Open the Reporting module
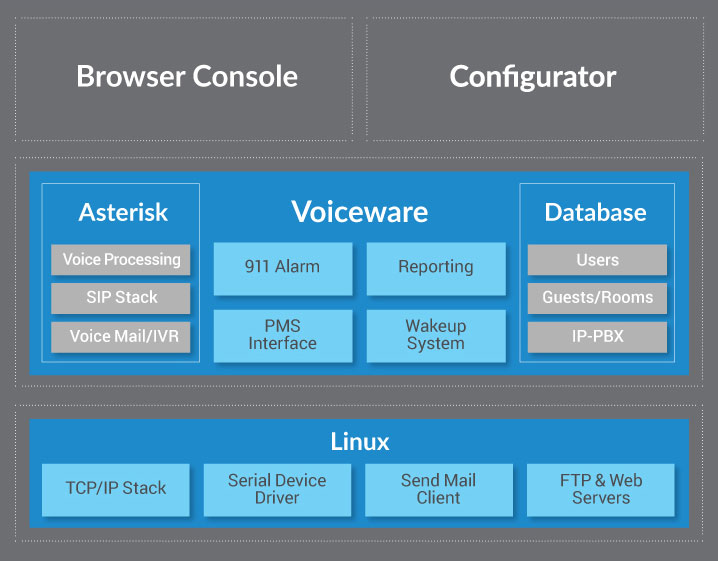Image resolution: width=718 pixels, height=561 pixels. pos(436,269)
